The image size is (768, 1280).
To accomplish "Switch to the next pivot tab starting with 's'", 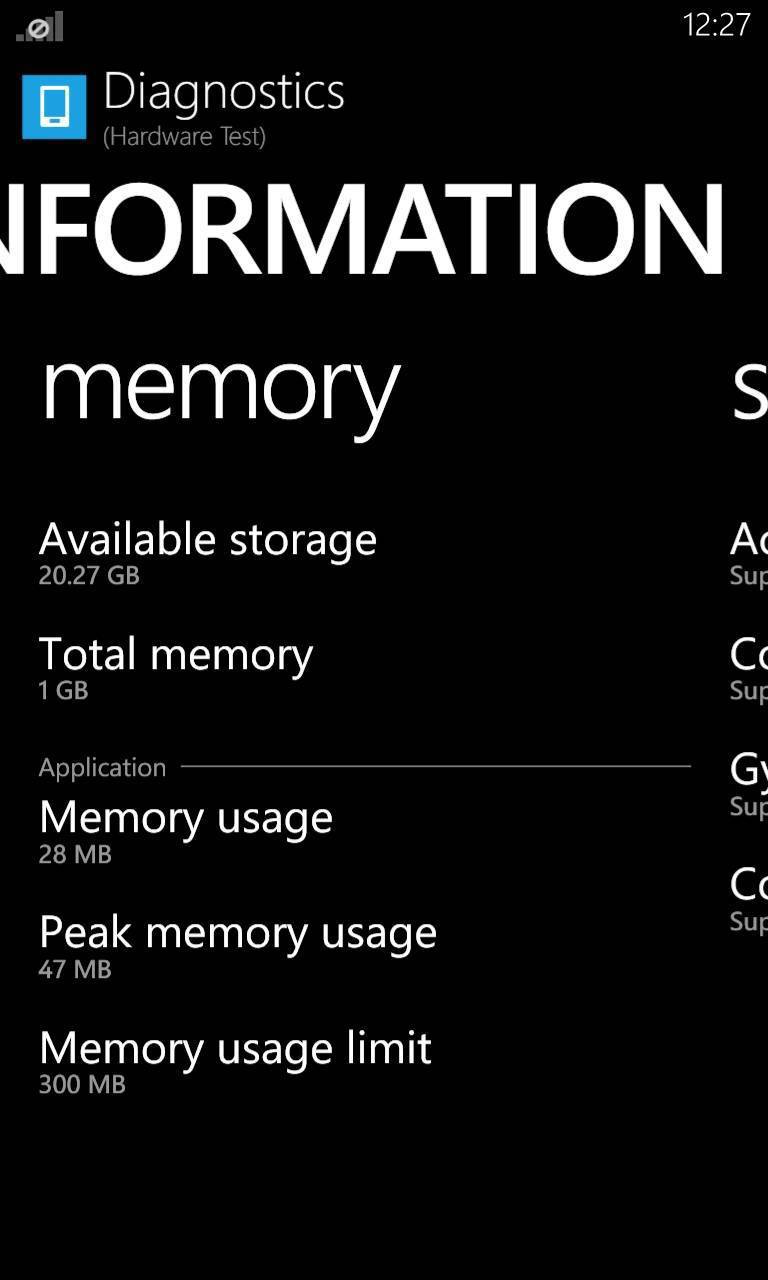I will click(750, 388).
